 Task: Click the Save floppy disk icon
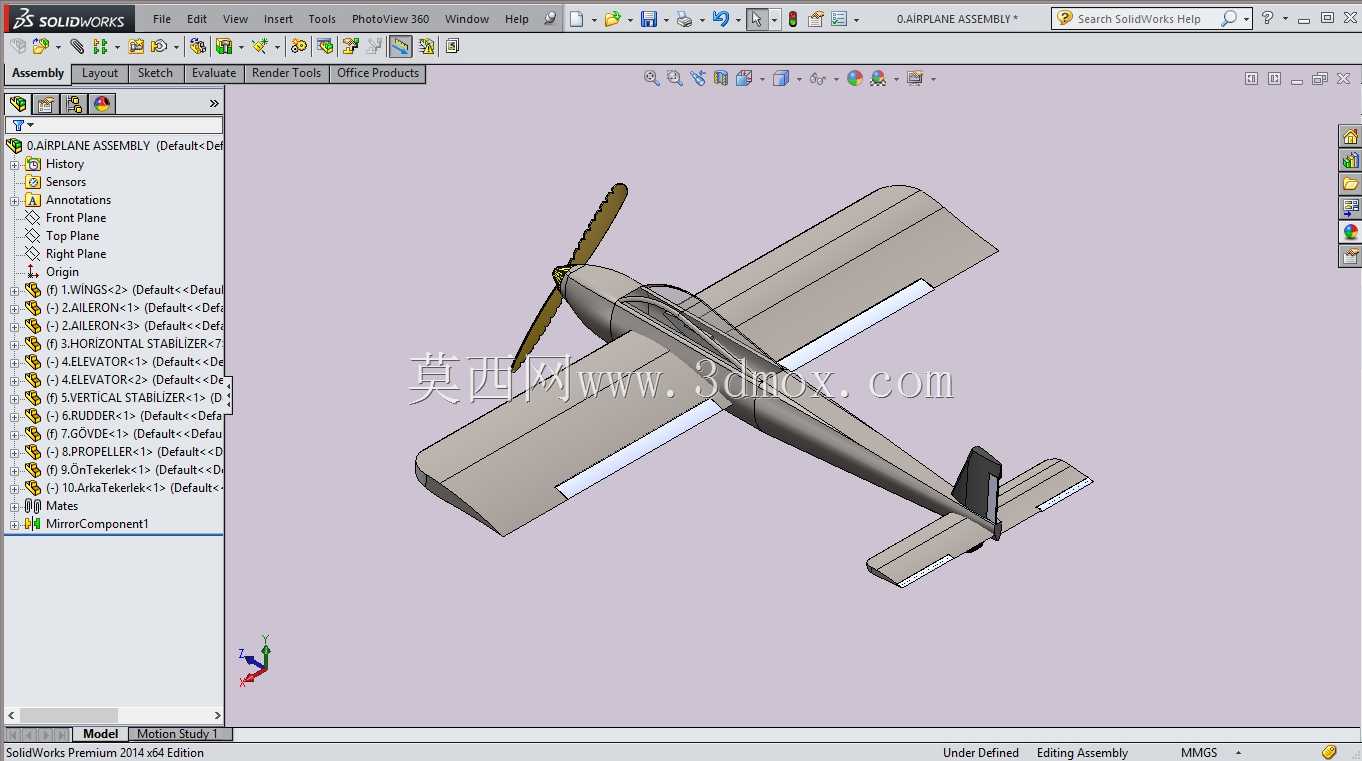[648, 19]
